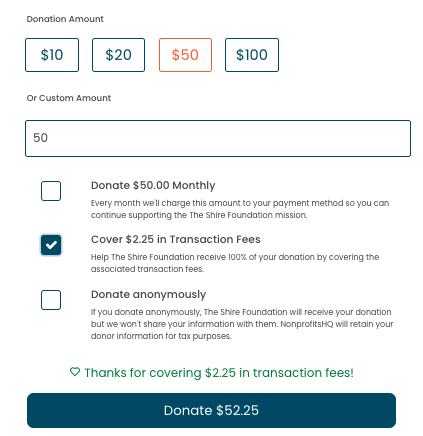This screenshot has height=436, width=423.
Task: Click the NonprofitsHQ donor information note
Action: (x=242, y=324)
